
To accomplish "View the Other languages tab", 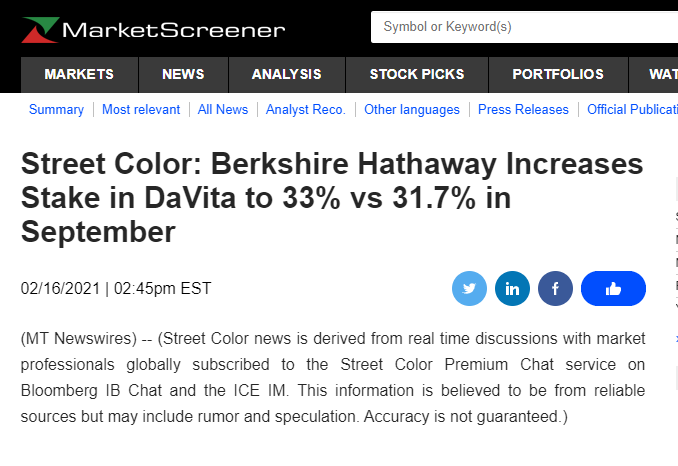I will tap(412, 110).
